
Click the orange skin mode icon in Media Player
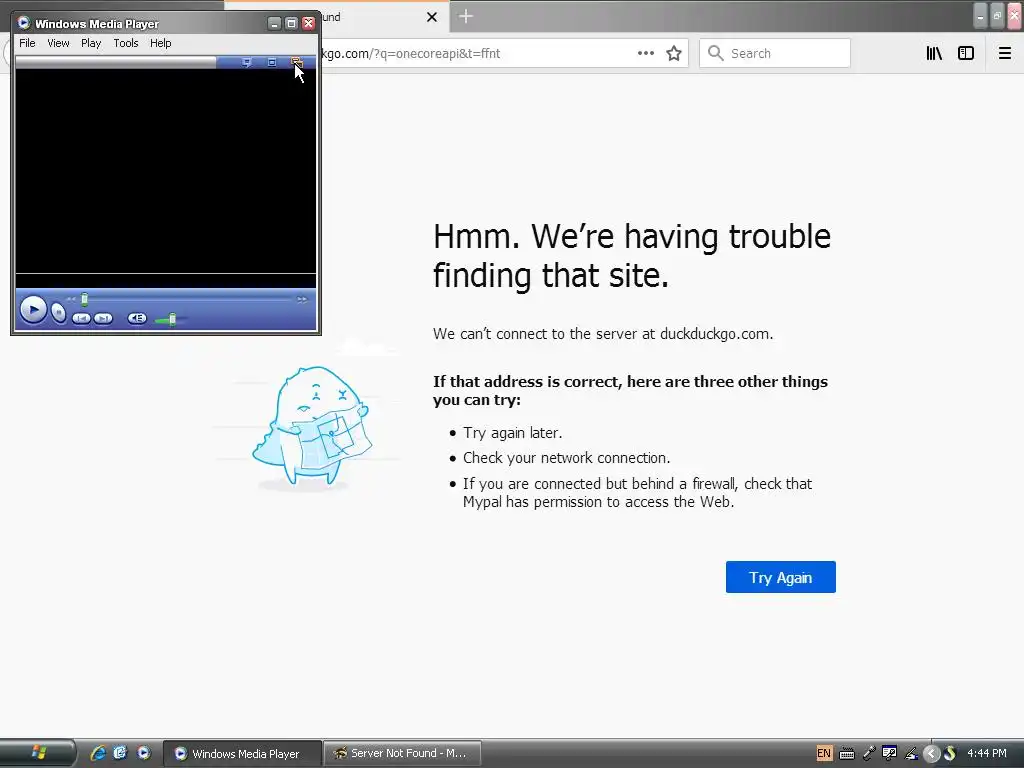coord(297,62)
